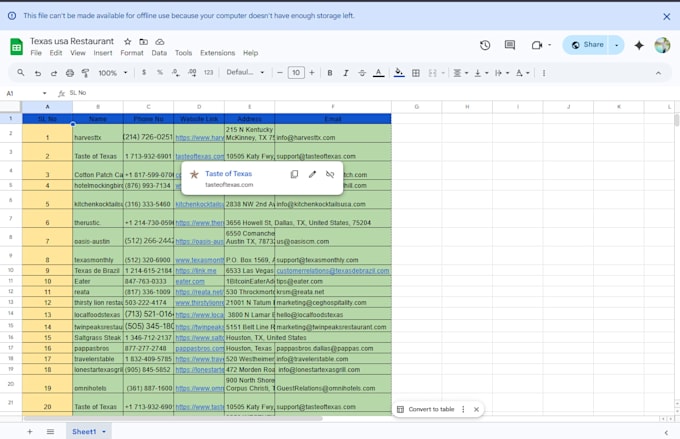Open the Tools menu
The image size is (680, 439).
pyautogui.click(x=183, y=53)
